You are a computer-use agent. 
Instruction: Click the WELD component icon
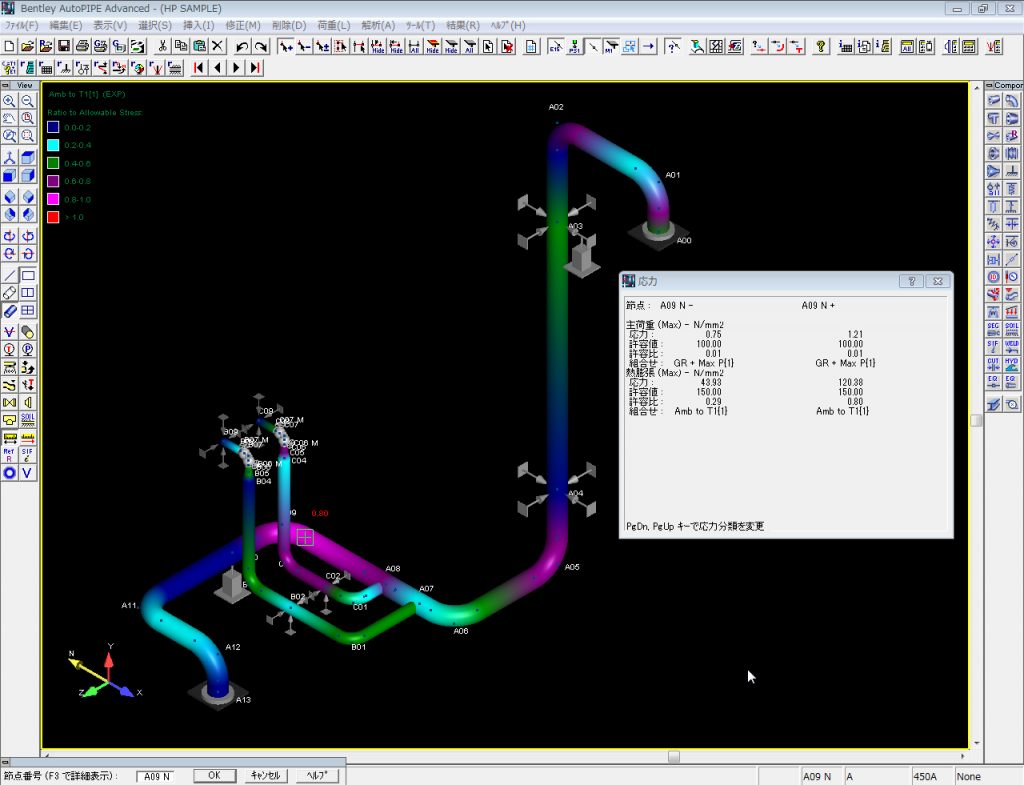[1012, 347]
